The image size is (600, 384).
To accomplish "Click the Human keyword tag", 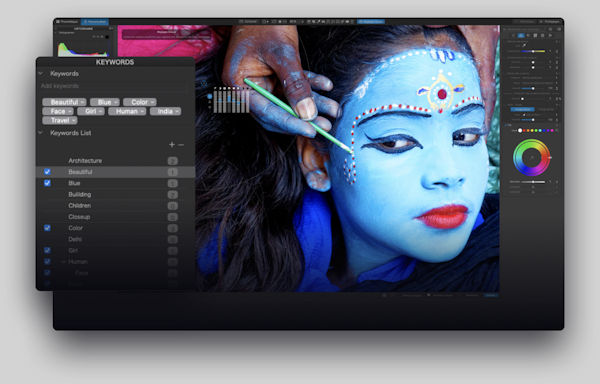I will click(x=127, y=111).
